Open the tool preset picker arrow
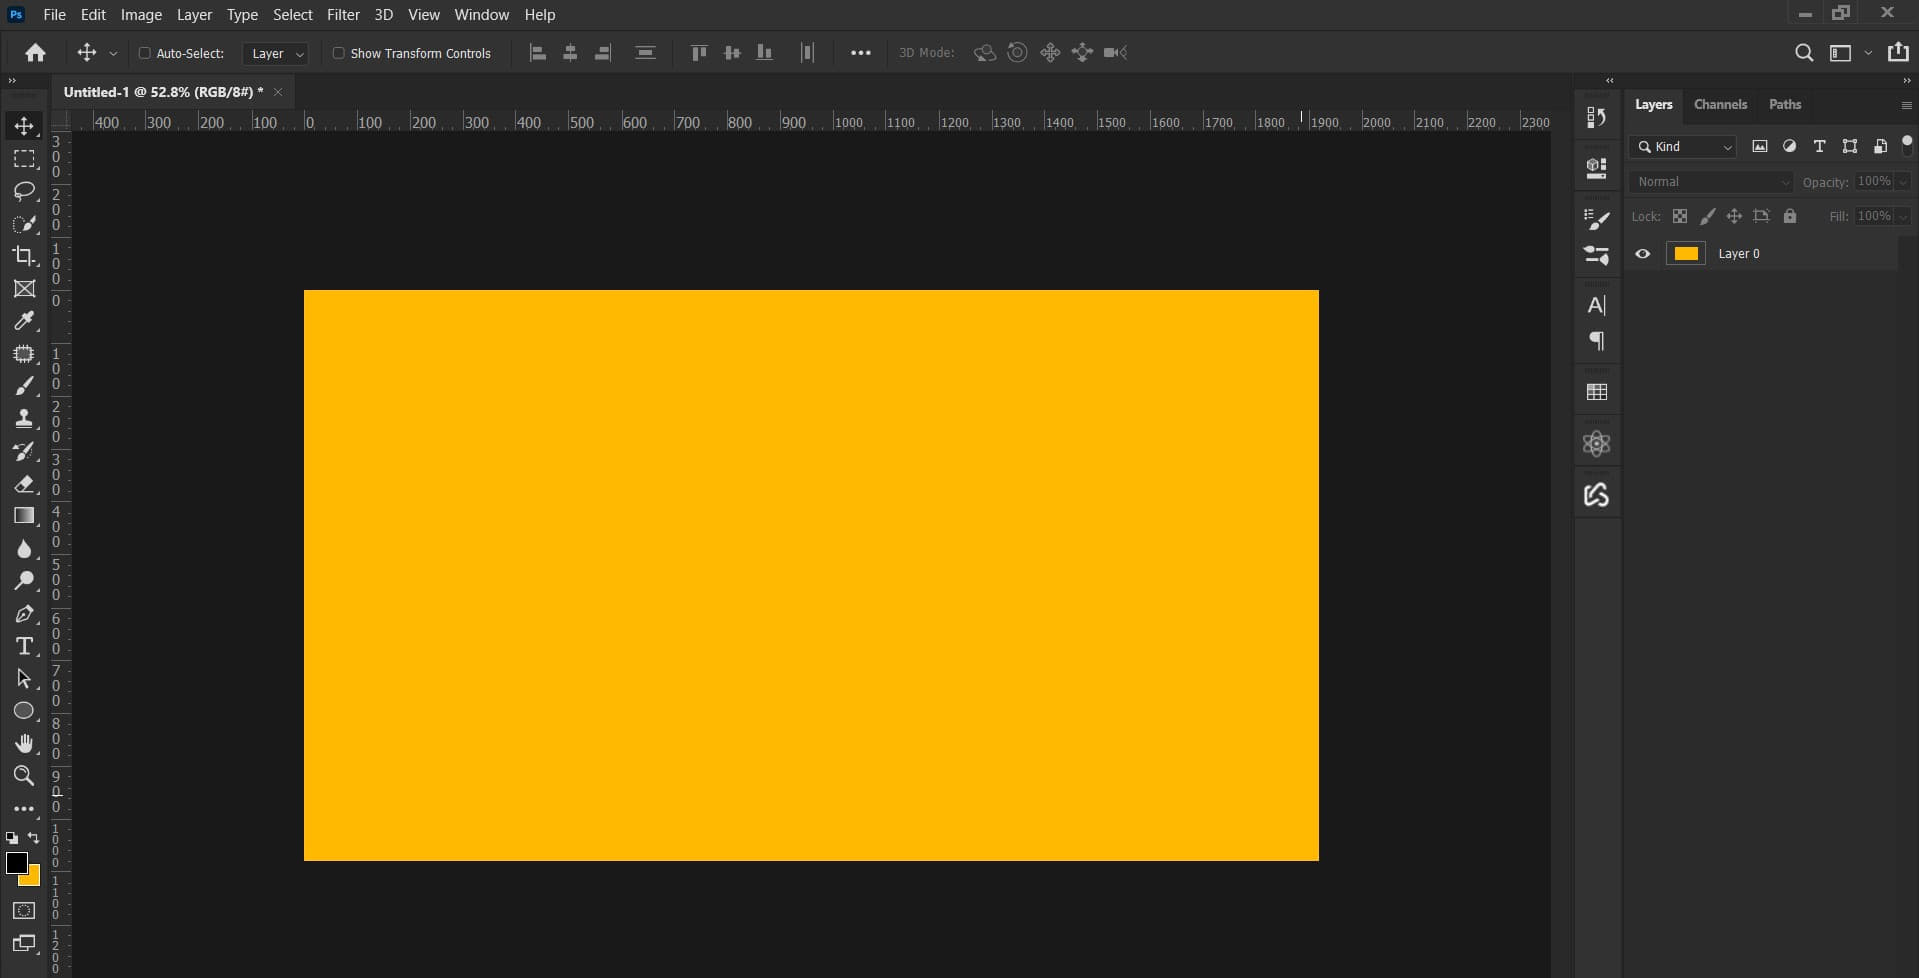 tap(113, 54)
